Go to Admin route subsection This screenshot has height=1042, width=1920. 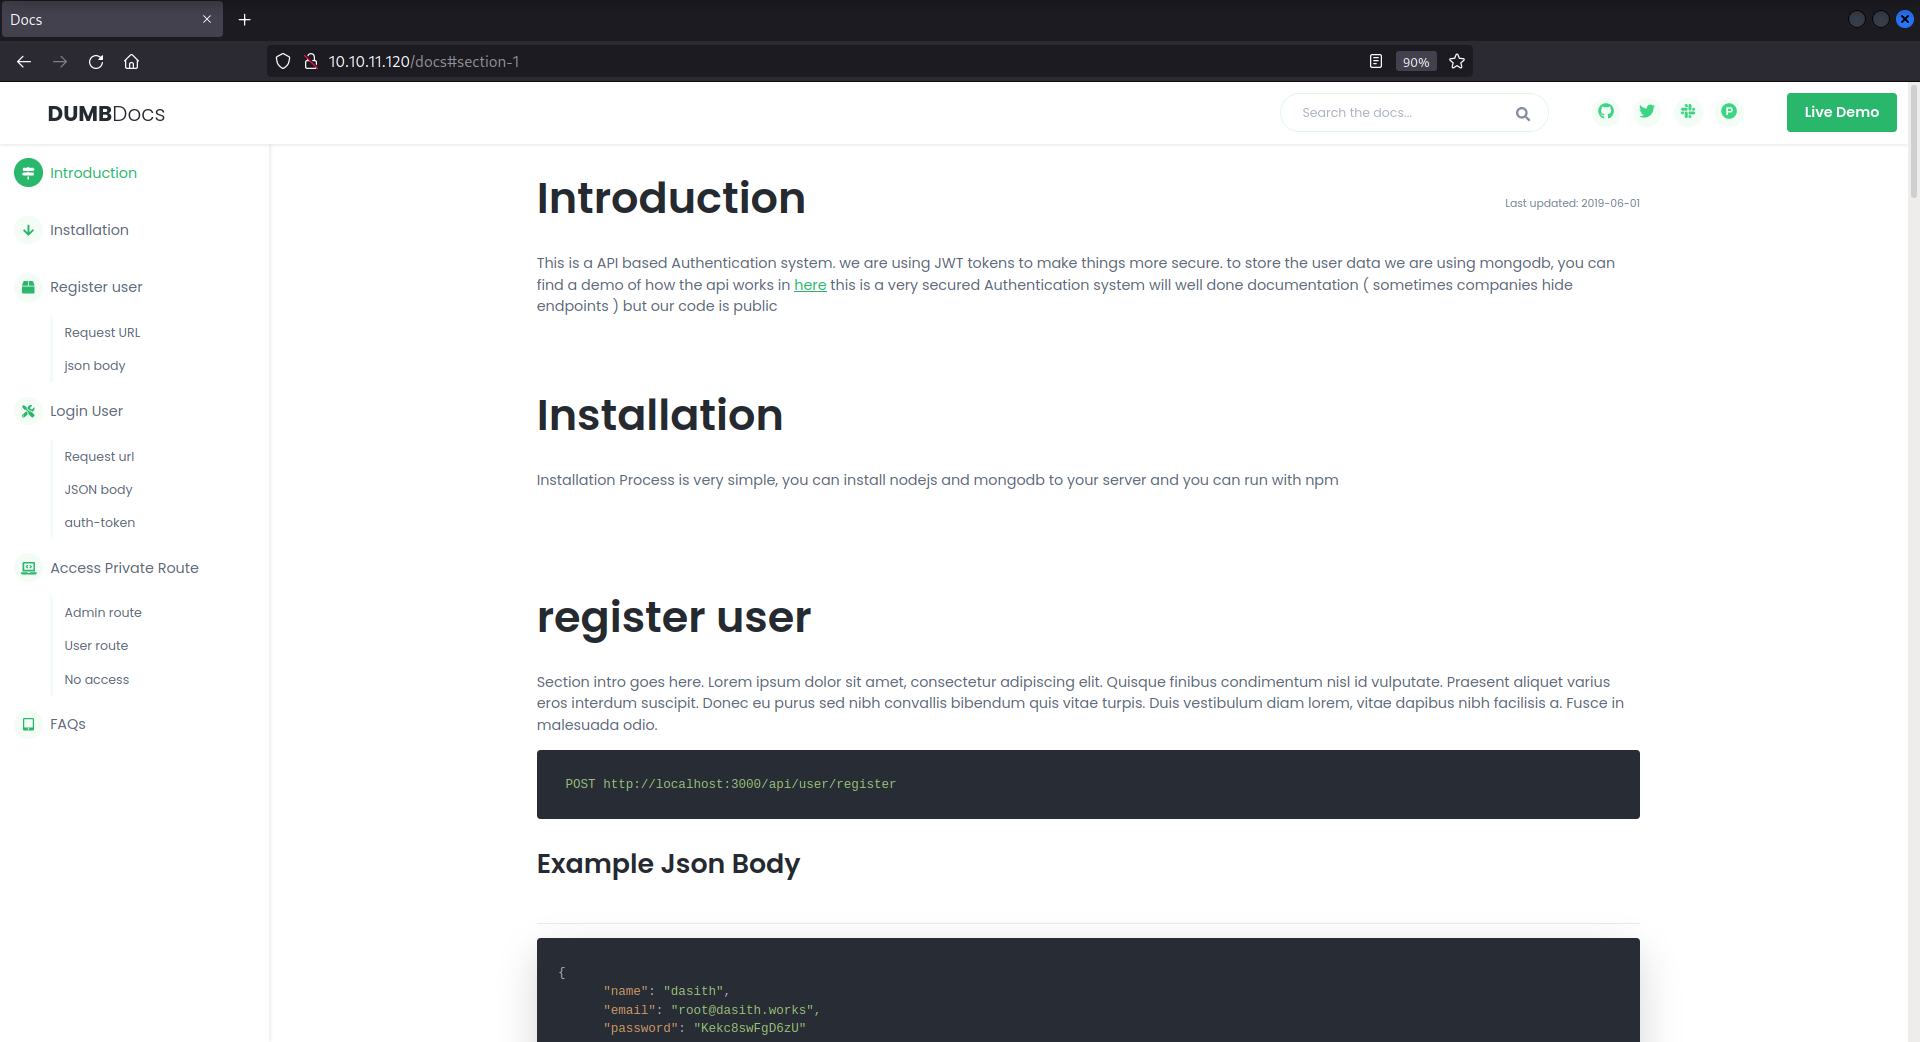(x=103, y=613)
